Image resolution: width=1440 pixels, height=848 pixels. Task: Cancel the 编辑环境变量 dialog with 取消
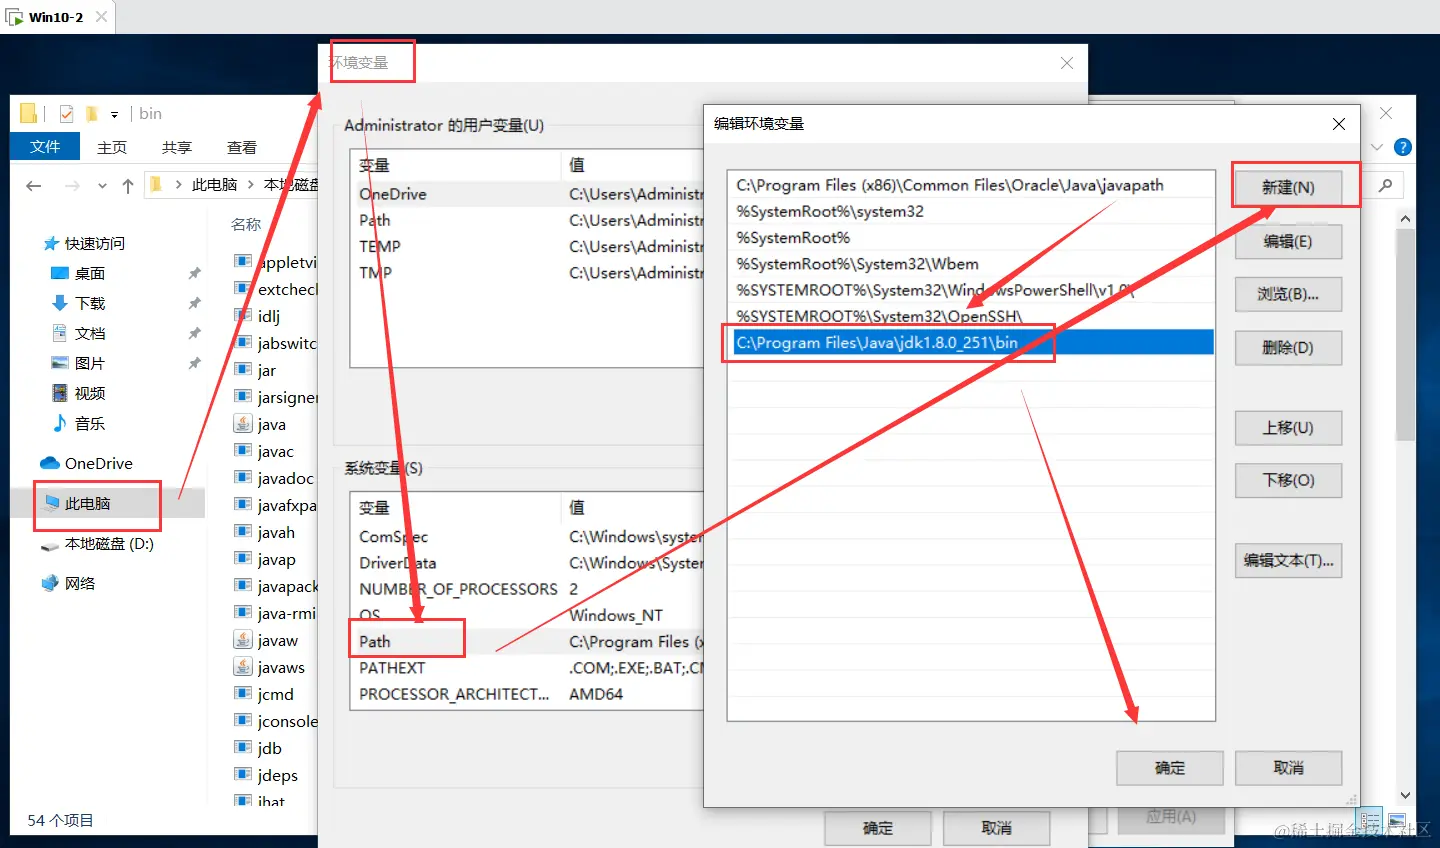[x=1288, y=768]
